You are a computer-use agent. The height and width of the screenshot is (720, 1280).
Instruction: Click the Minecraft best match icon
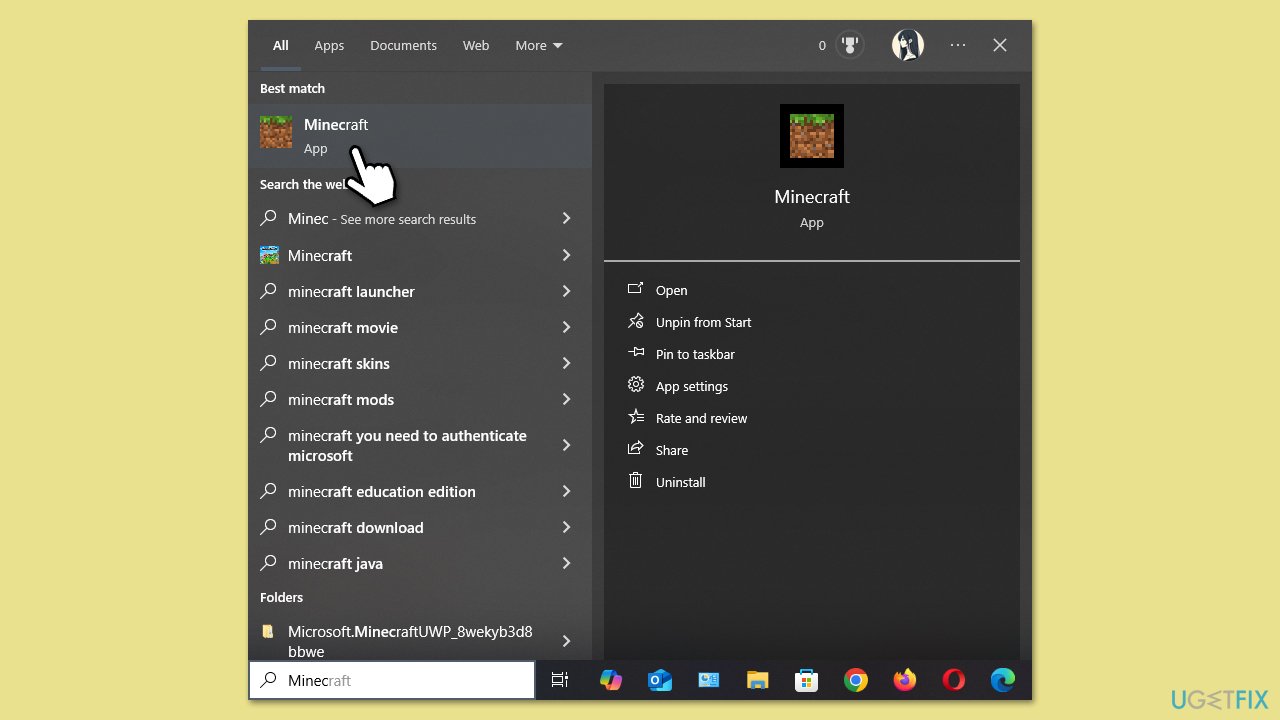[x=276, y=132]
